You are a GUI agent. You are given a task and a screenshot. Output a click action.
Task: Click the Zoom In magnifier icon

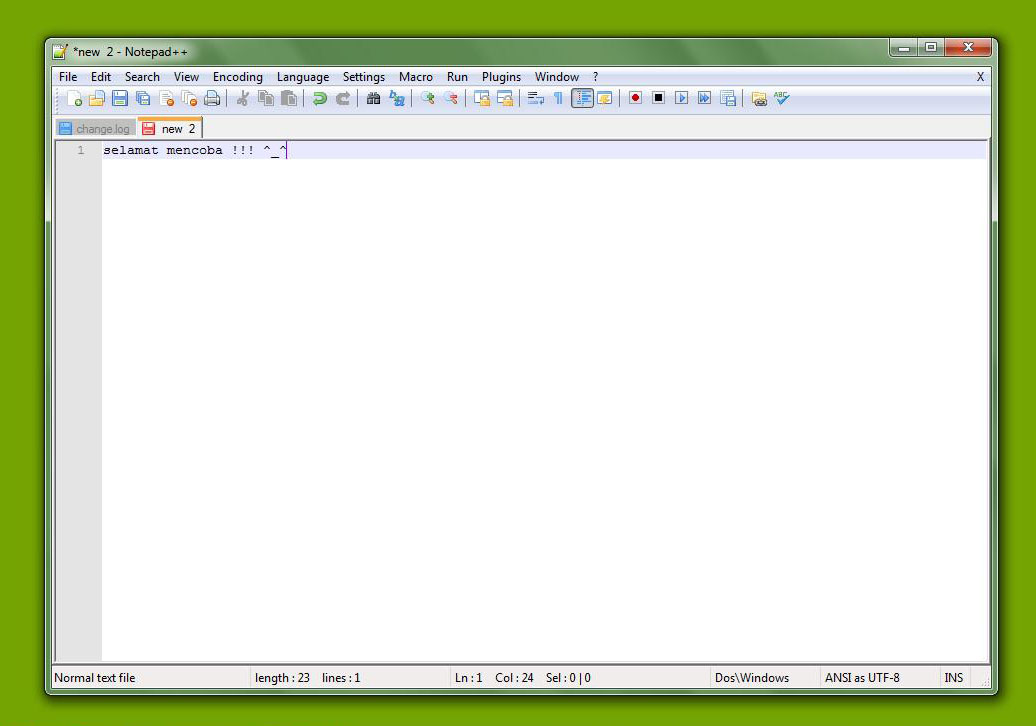coord(427,98)
